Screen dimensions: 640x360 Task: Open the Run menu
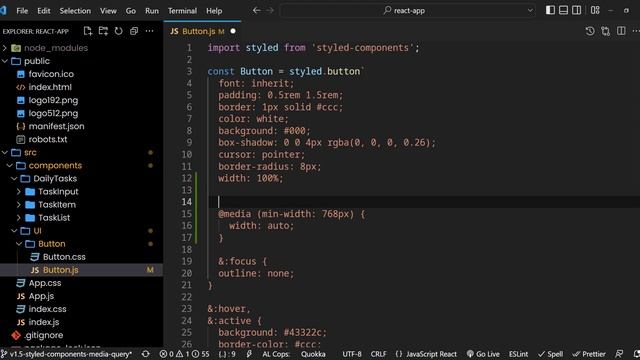coord(152,11)
